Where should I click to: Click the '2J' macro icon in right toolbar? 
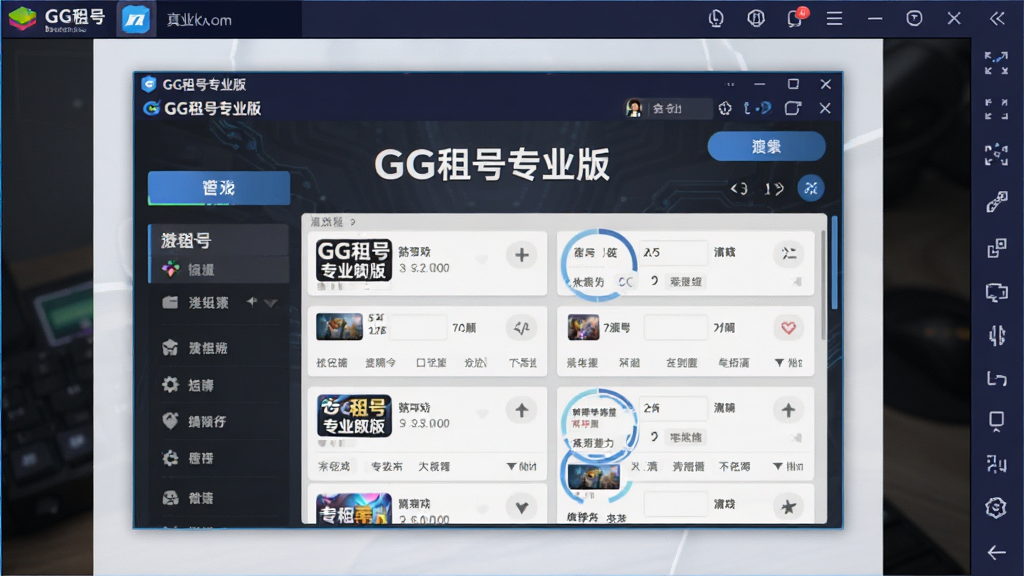(996, 464)
